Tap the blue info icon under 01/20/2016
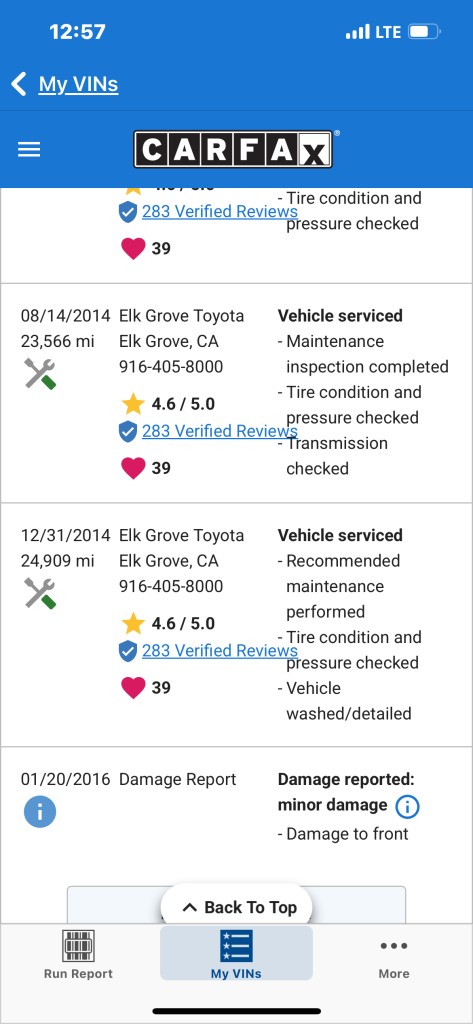This screenshot has height=1024, width=473. (x=40, y=812)
